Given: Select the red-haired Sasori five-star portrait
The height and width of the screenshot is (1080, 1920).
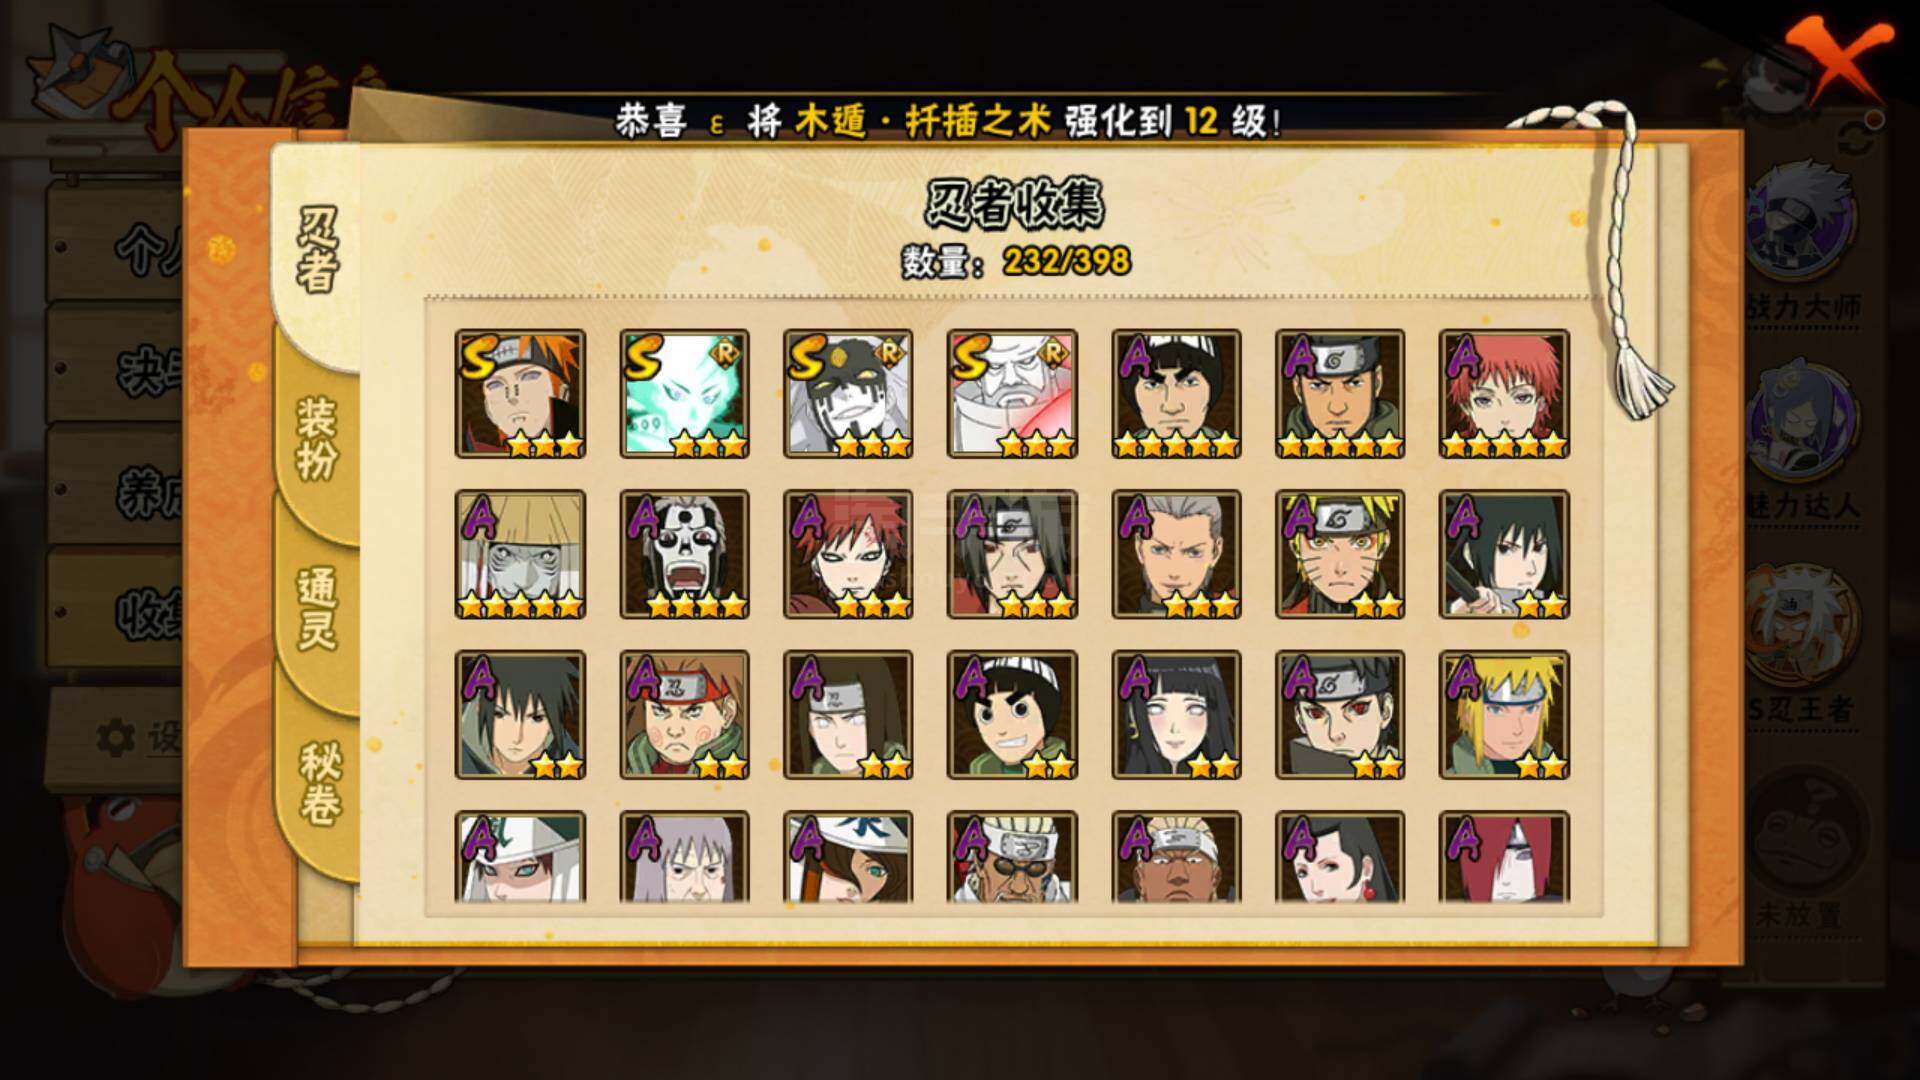Looking at the screenshot, I should [x=1504, y=394].
